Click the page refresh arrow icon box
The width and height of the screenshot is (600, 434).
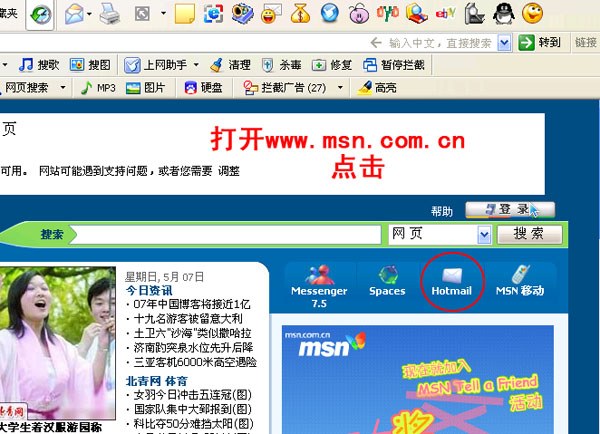142,14
